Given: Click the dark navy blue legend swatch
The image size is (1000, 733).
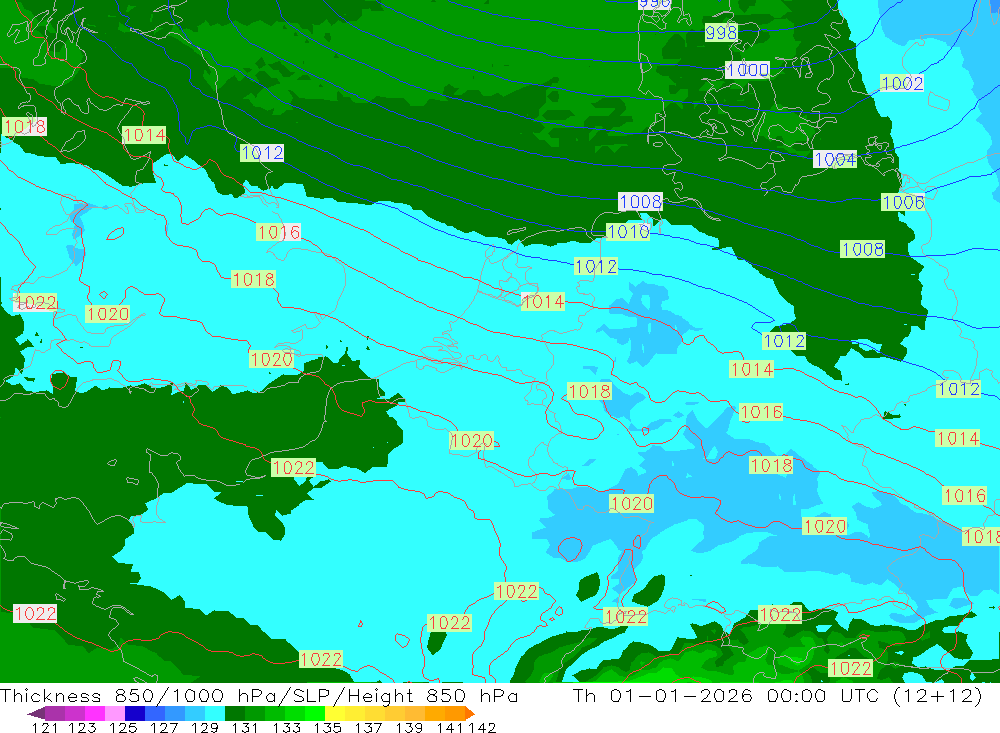Looking at the screenshot, I should click(x=135, y=713).
